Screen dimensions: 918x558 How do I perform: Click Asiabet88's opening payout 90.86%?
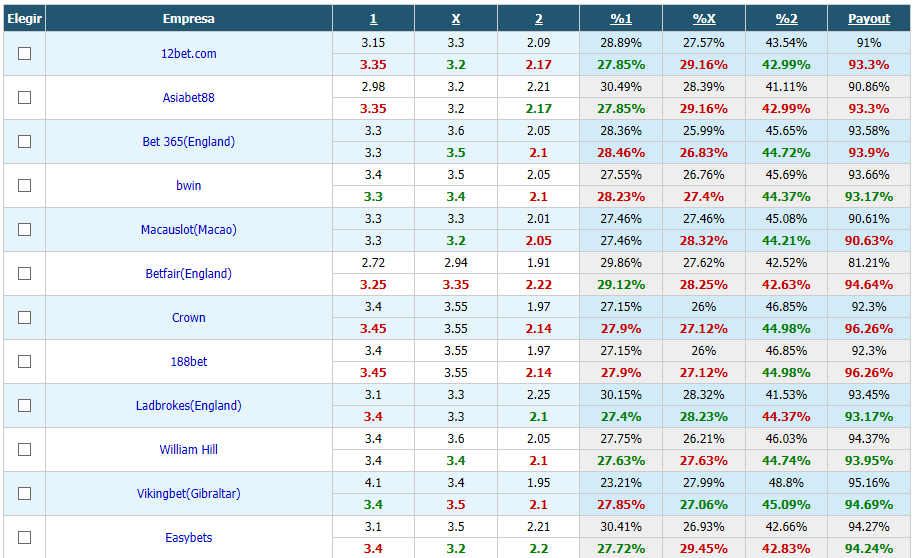[x=869, y=87]
